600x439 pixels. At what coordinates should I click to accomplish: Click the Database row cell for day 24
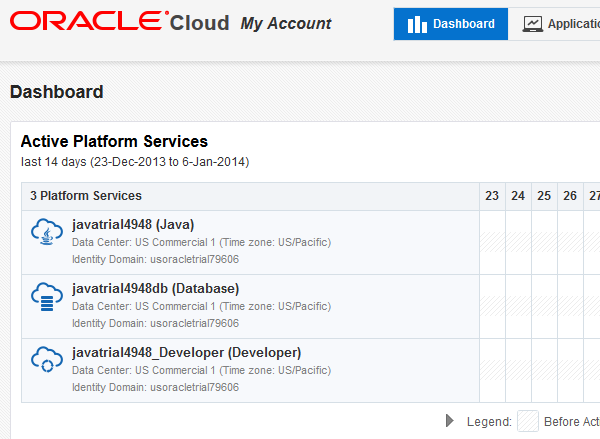(518, 306)
